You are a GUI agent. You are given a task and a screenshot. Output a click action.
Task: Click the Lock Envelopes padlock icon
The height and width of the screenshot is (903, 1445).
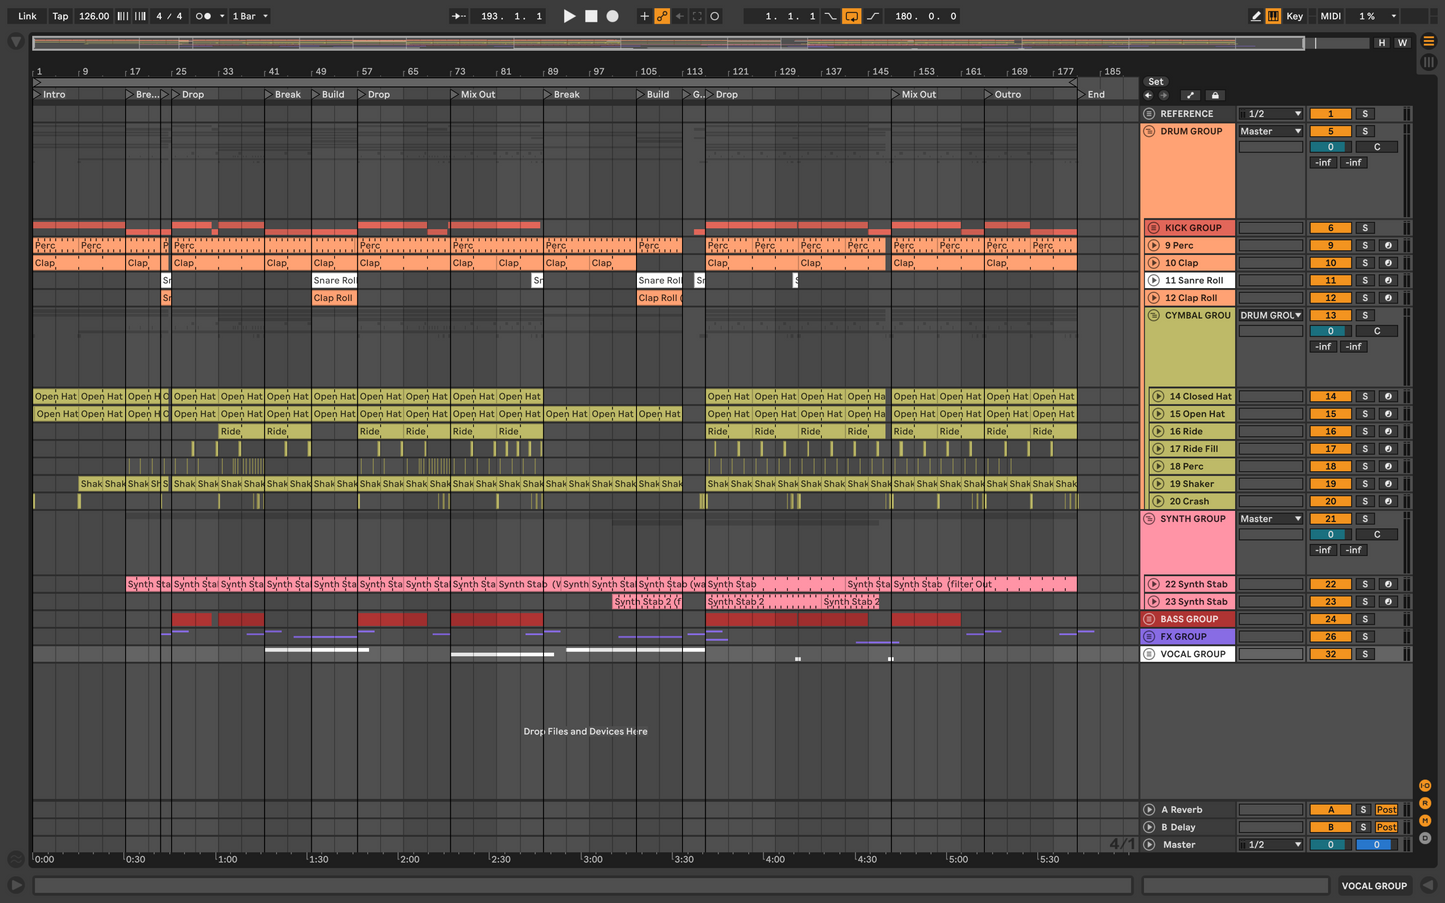pyautogui.click(x=1215, y=95)
